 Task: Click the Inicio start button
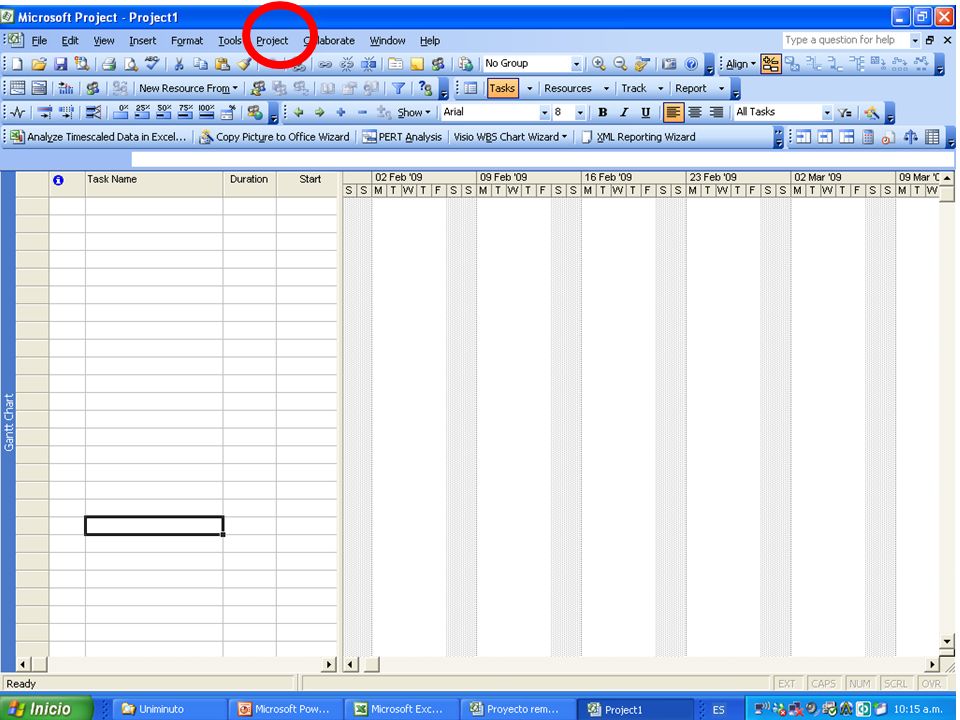(47, 708)
